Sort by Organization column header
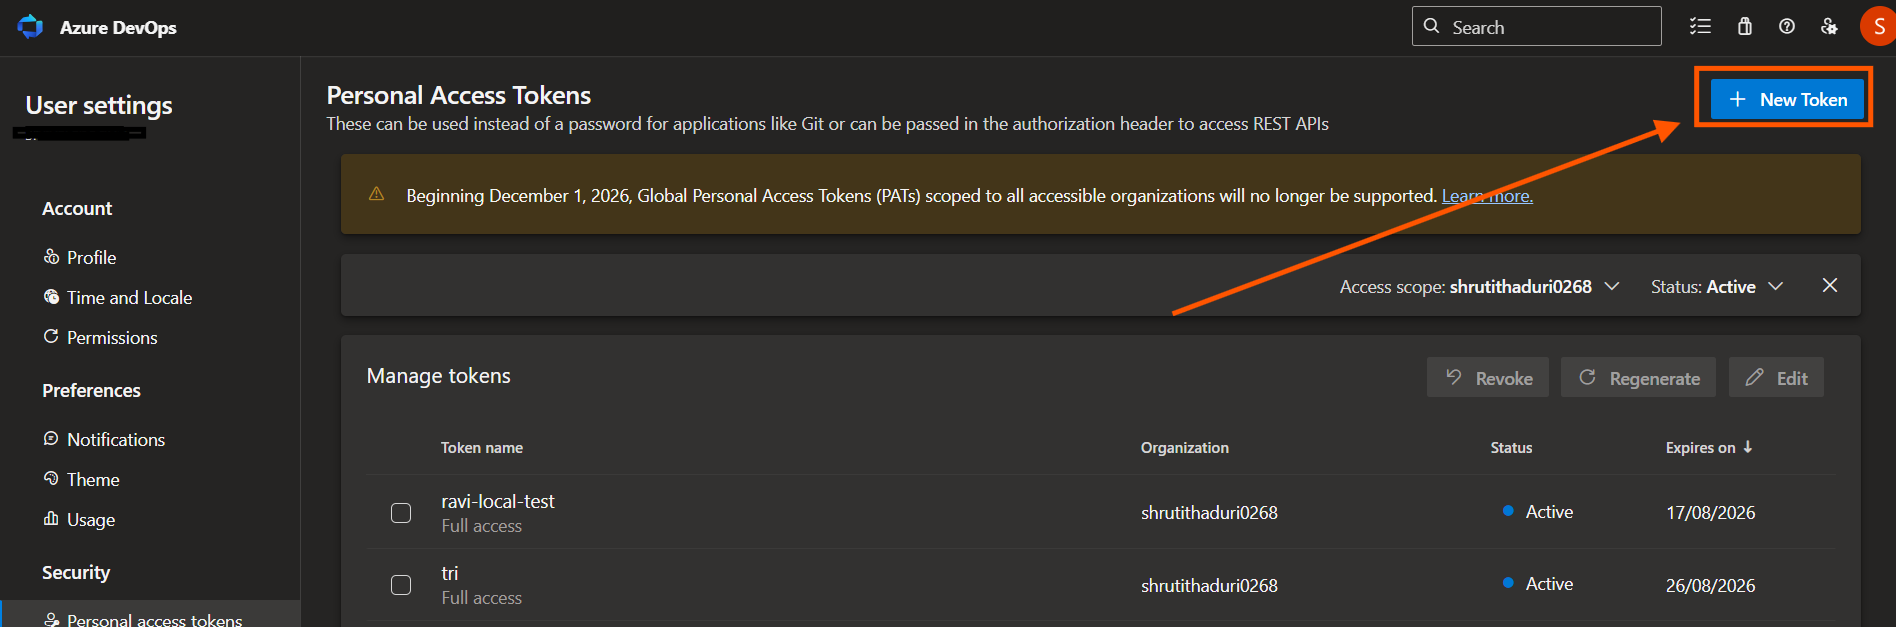This screenshot has width=1896, height=627. pos(1185,447)
